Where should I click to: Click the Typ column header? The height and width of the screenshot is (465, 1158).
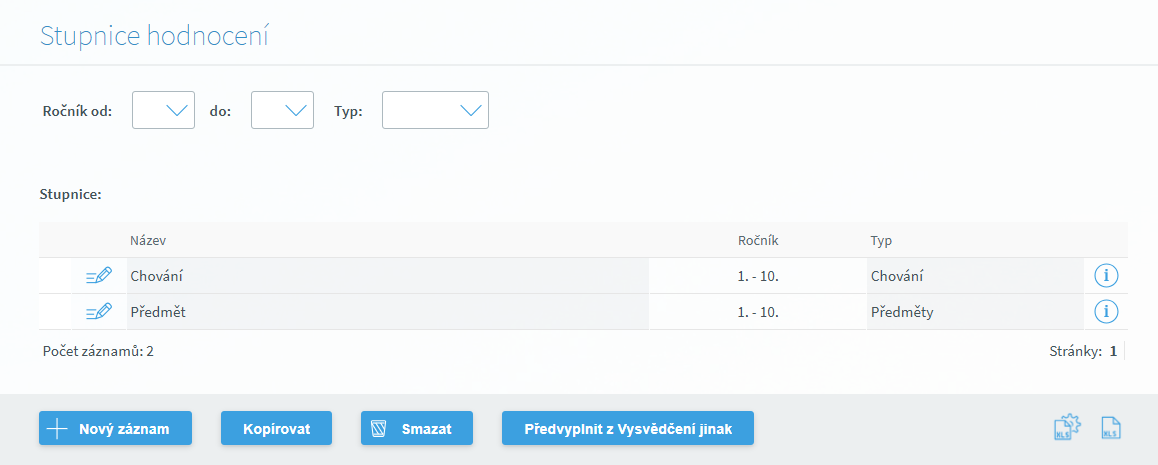pyautogui.click(x=881, y=241)
